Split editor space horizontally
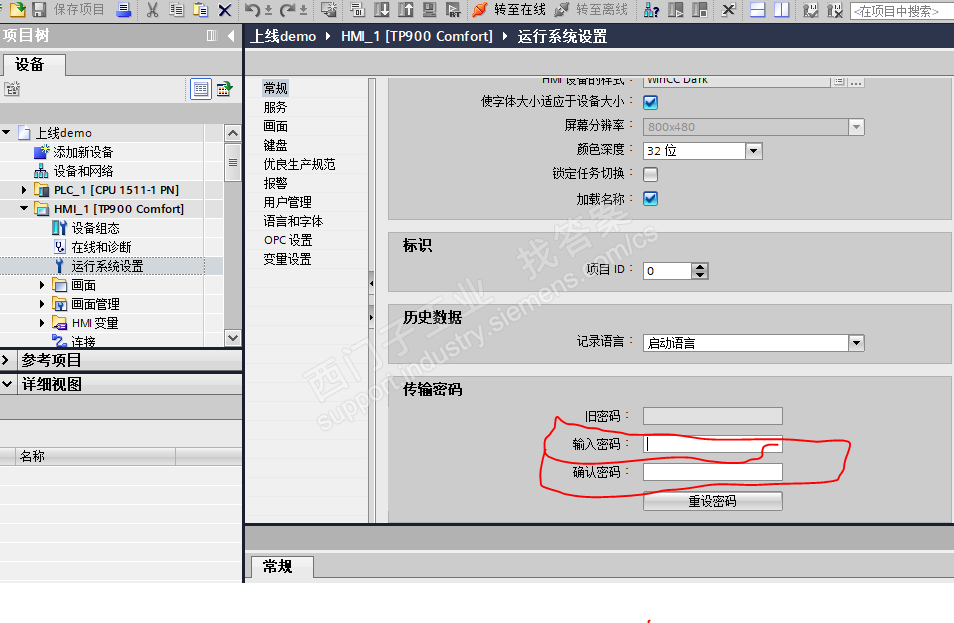The image size is (954, 623). click(757, 10)
